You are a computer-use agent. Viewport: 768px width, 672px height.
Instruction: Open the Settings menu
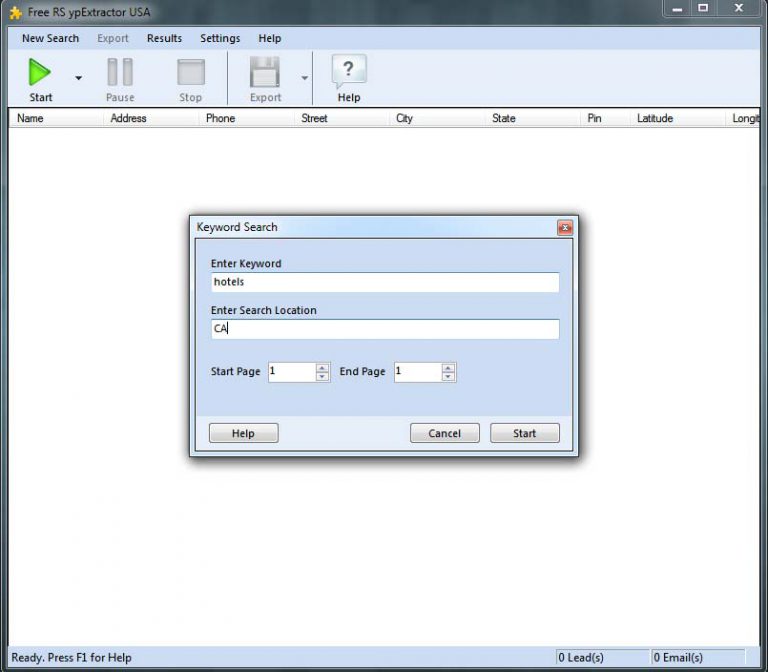(220, 39)
